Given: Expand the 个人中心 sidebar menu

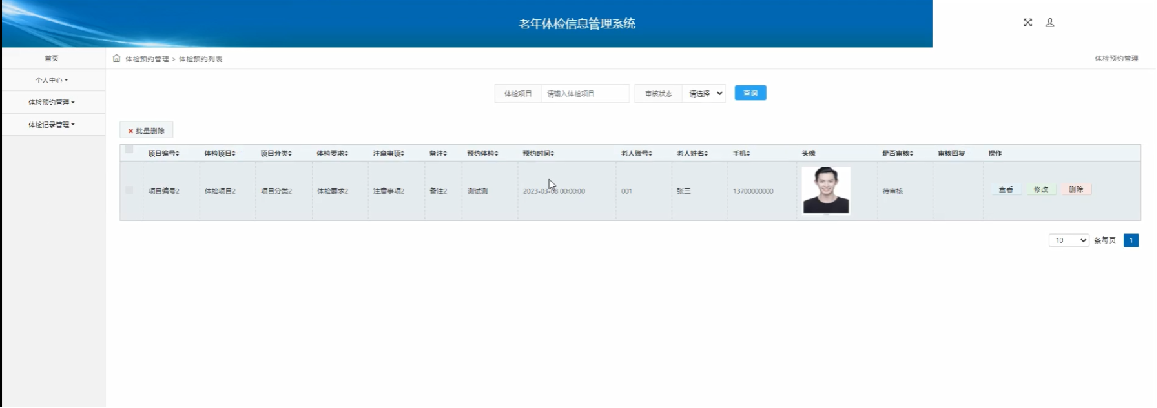Looking at the screenshot, I should coord(52,80).
